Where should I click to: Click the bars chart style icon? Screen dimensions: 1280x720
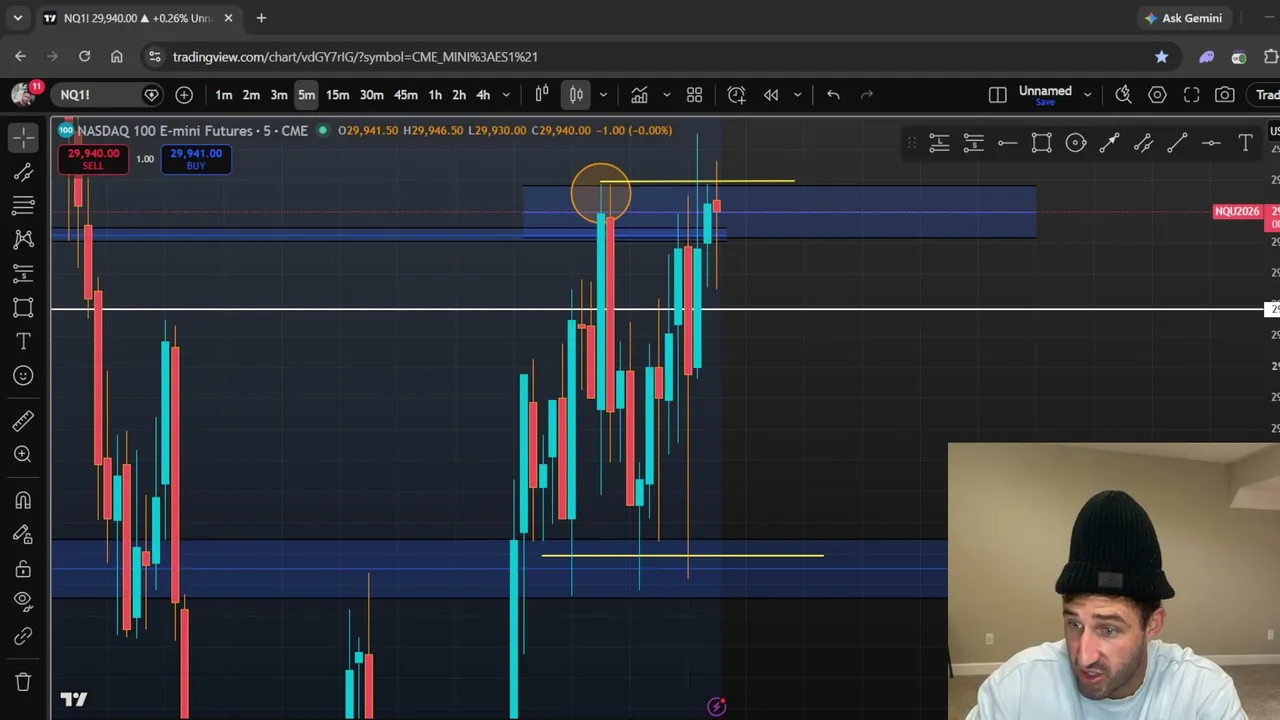pyautogui.click(x=542, y=95)
